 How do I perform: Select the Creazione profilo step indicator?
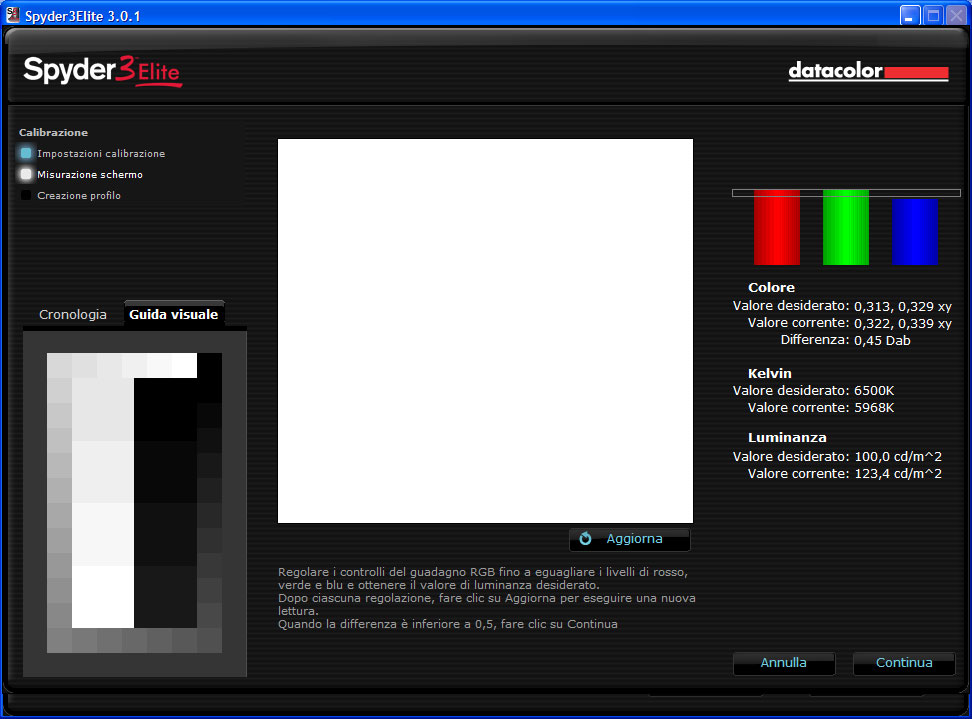pyautogui.click(x=26, y=195)
